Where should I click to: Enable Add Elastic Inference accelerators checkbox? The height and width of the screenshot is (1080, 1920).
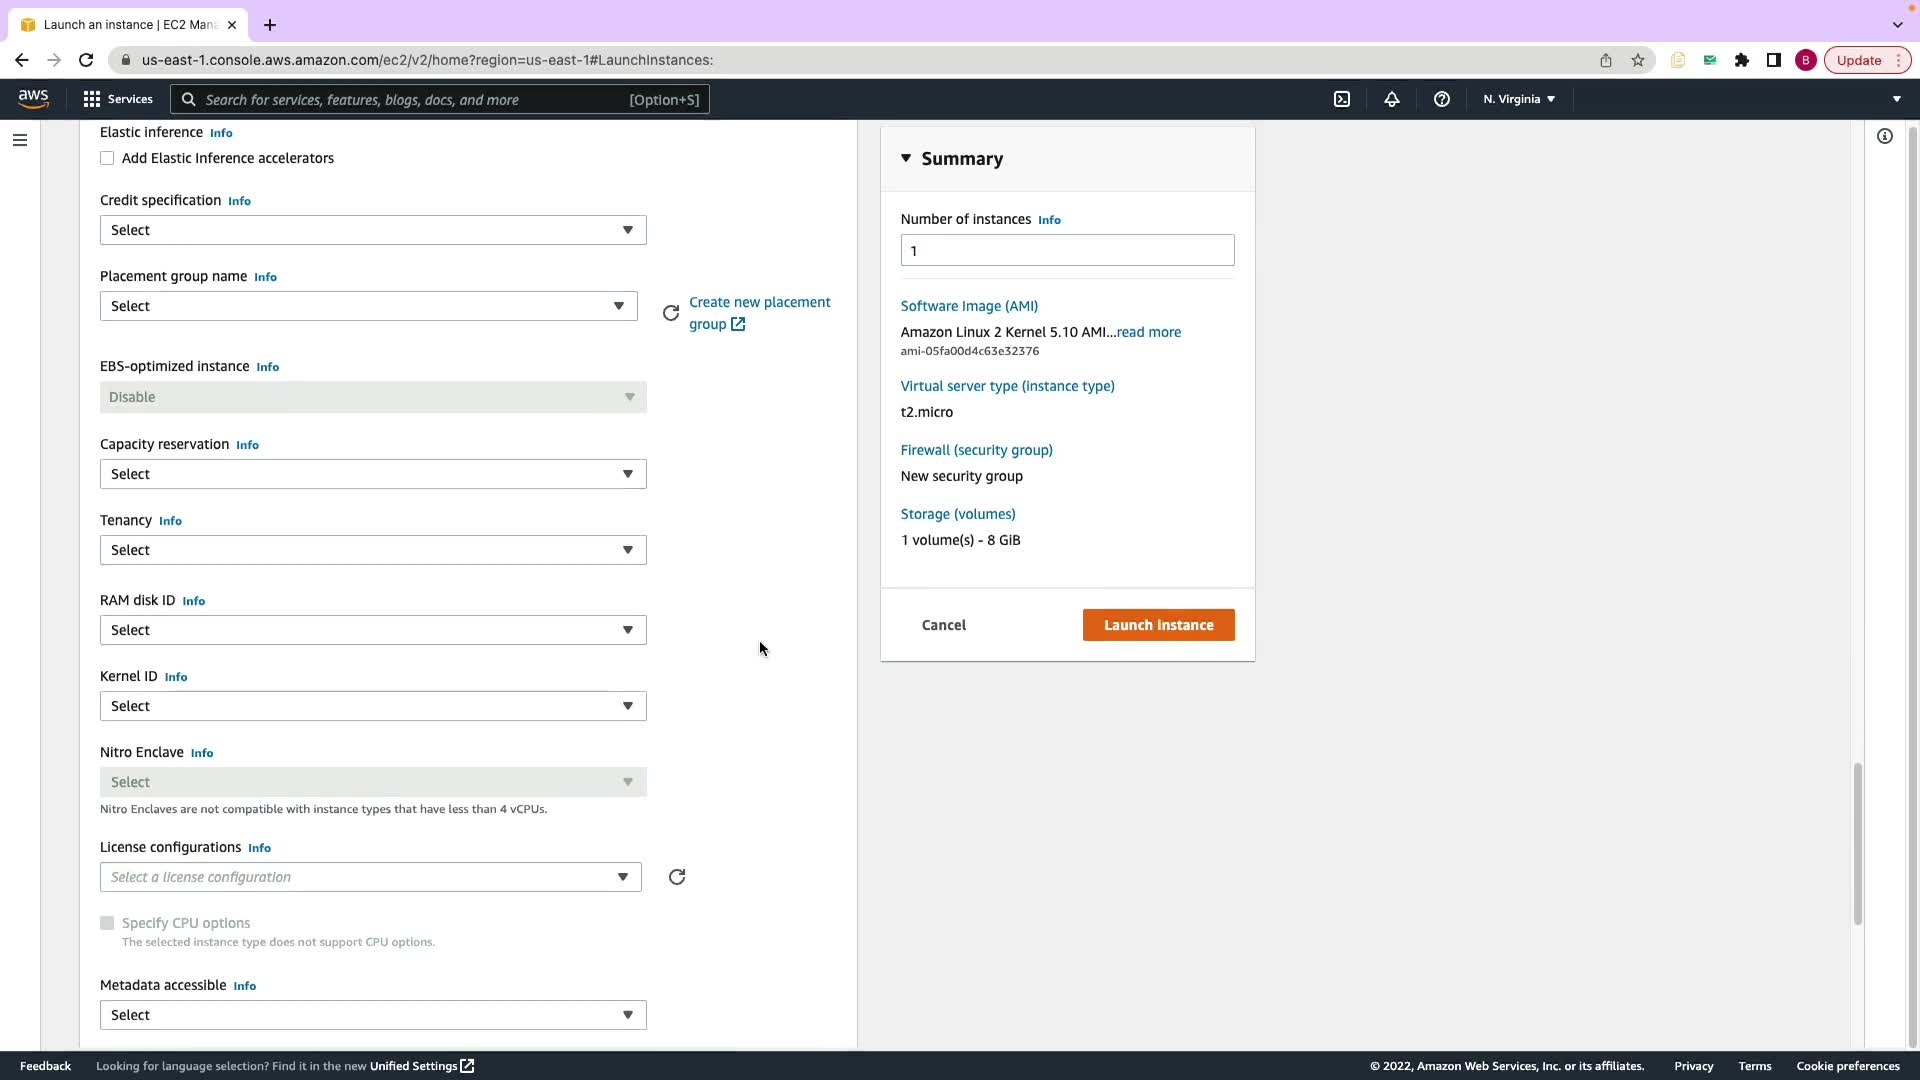click(x=107, y=158)
